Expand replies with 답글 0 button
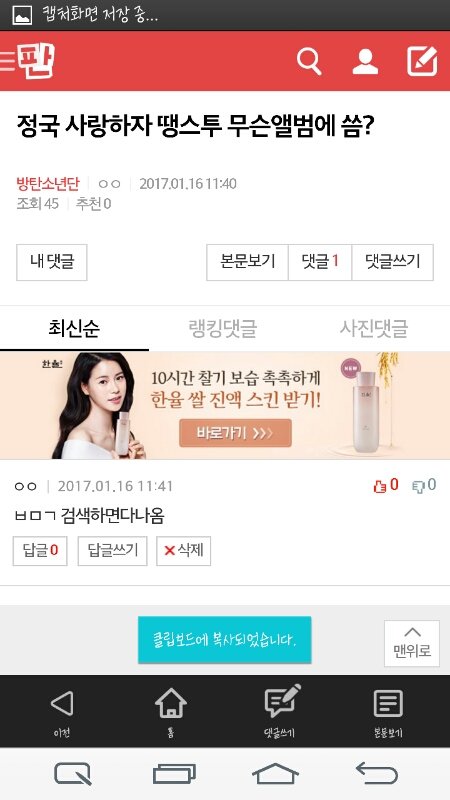Viewport: 450px width, 800px height. pyautogui.click(x=40, y=551)
